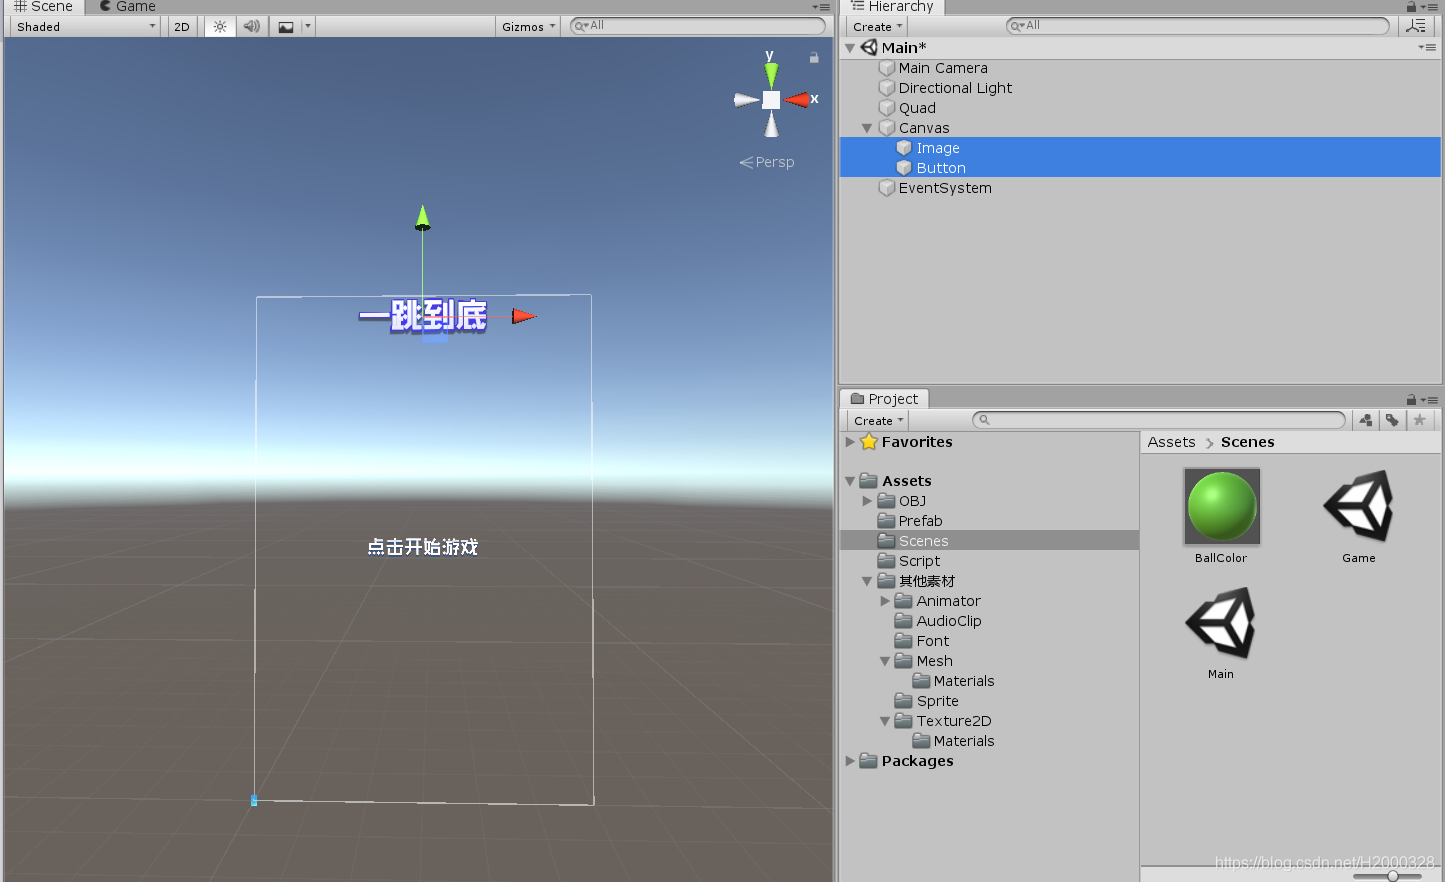Select the Hierarchy tab

pyautogui.click(x=893, y=7)
